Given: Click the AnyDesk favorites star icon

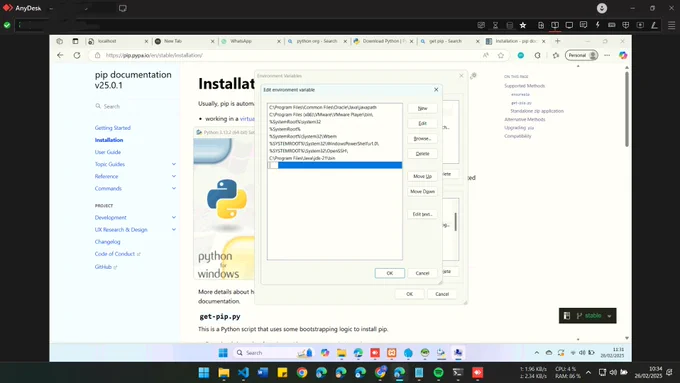Looking at the screenshot, I should (523, 25).
